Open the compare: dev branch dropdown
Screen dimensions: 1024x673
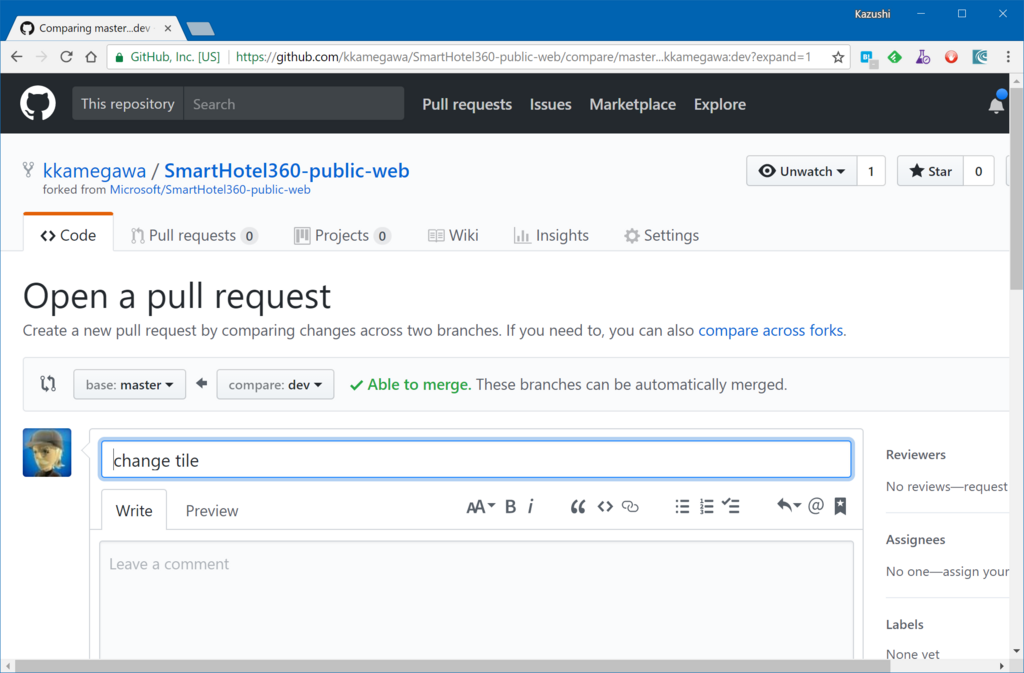click(x=275, y=384)
